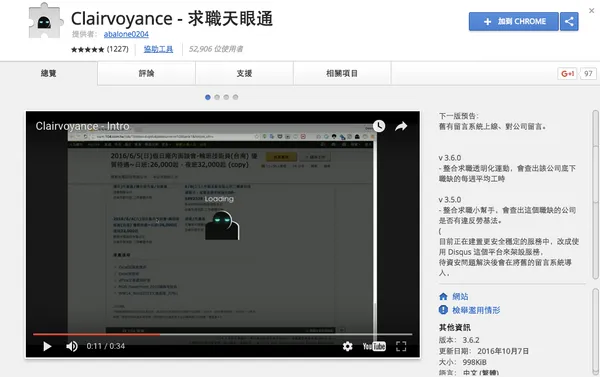
Task: Seek on the video progress bar
Action: pyautogui.click(x=223, y=334)
